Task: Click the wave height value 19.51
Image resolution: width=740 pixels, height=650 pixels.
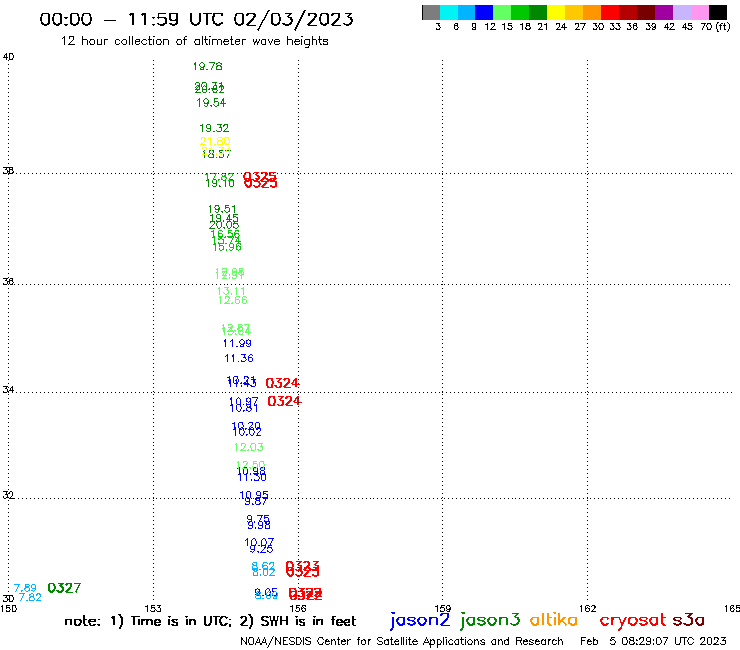Action: (222, 209)
